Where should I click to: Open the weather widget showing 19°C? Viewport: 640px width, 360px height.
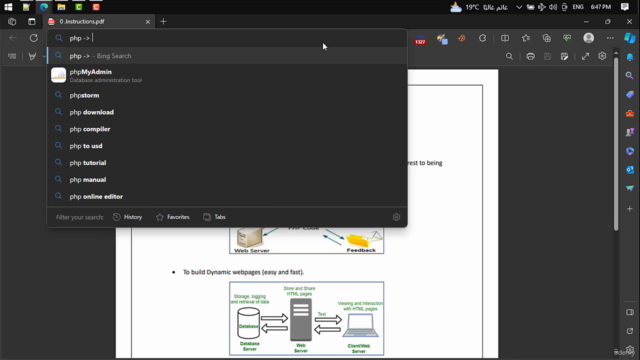[478, 7]
